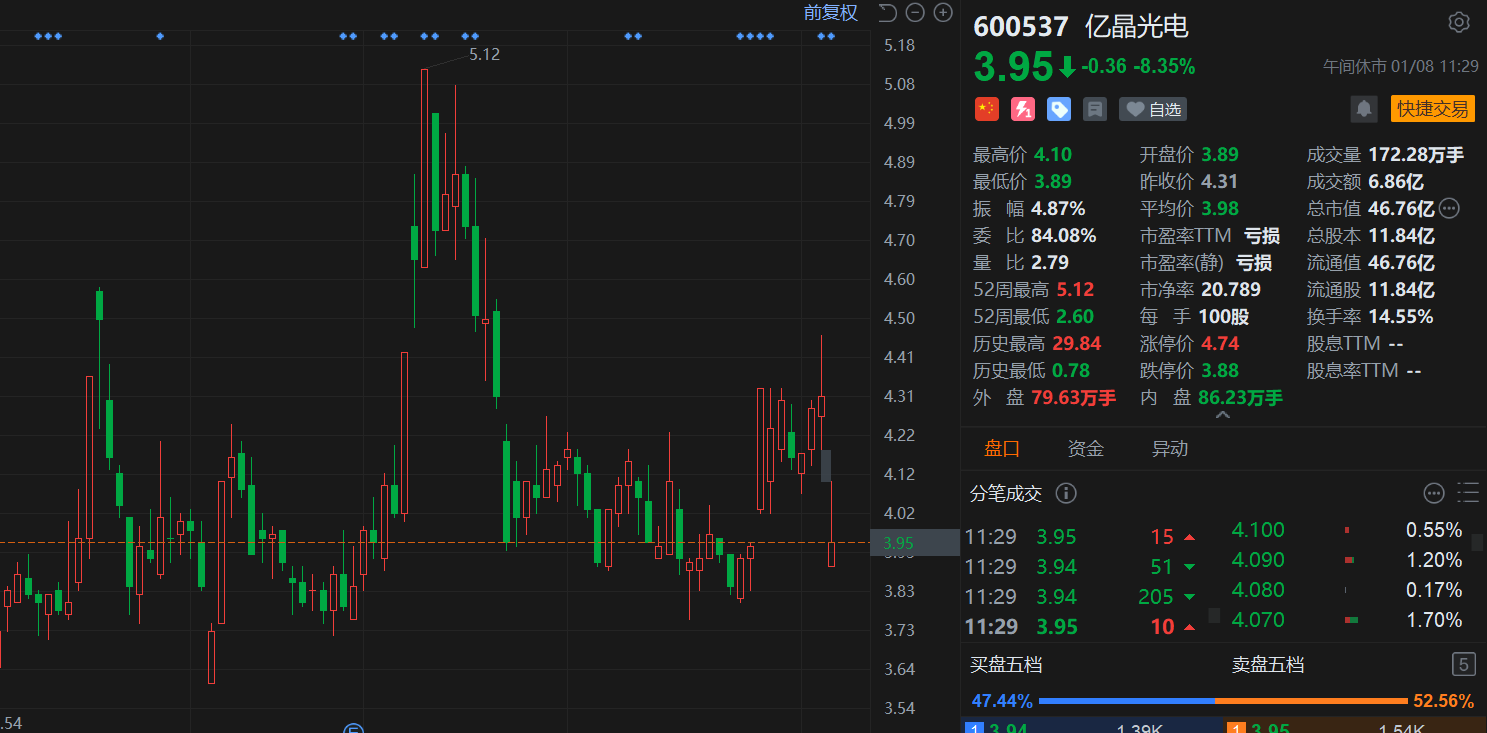1487x733 pixels.
Task: Click the buy/sell ratio bar
Action: point(1222,701)
